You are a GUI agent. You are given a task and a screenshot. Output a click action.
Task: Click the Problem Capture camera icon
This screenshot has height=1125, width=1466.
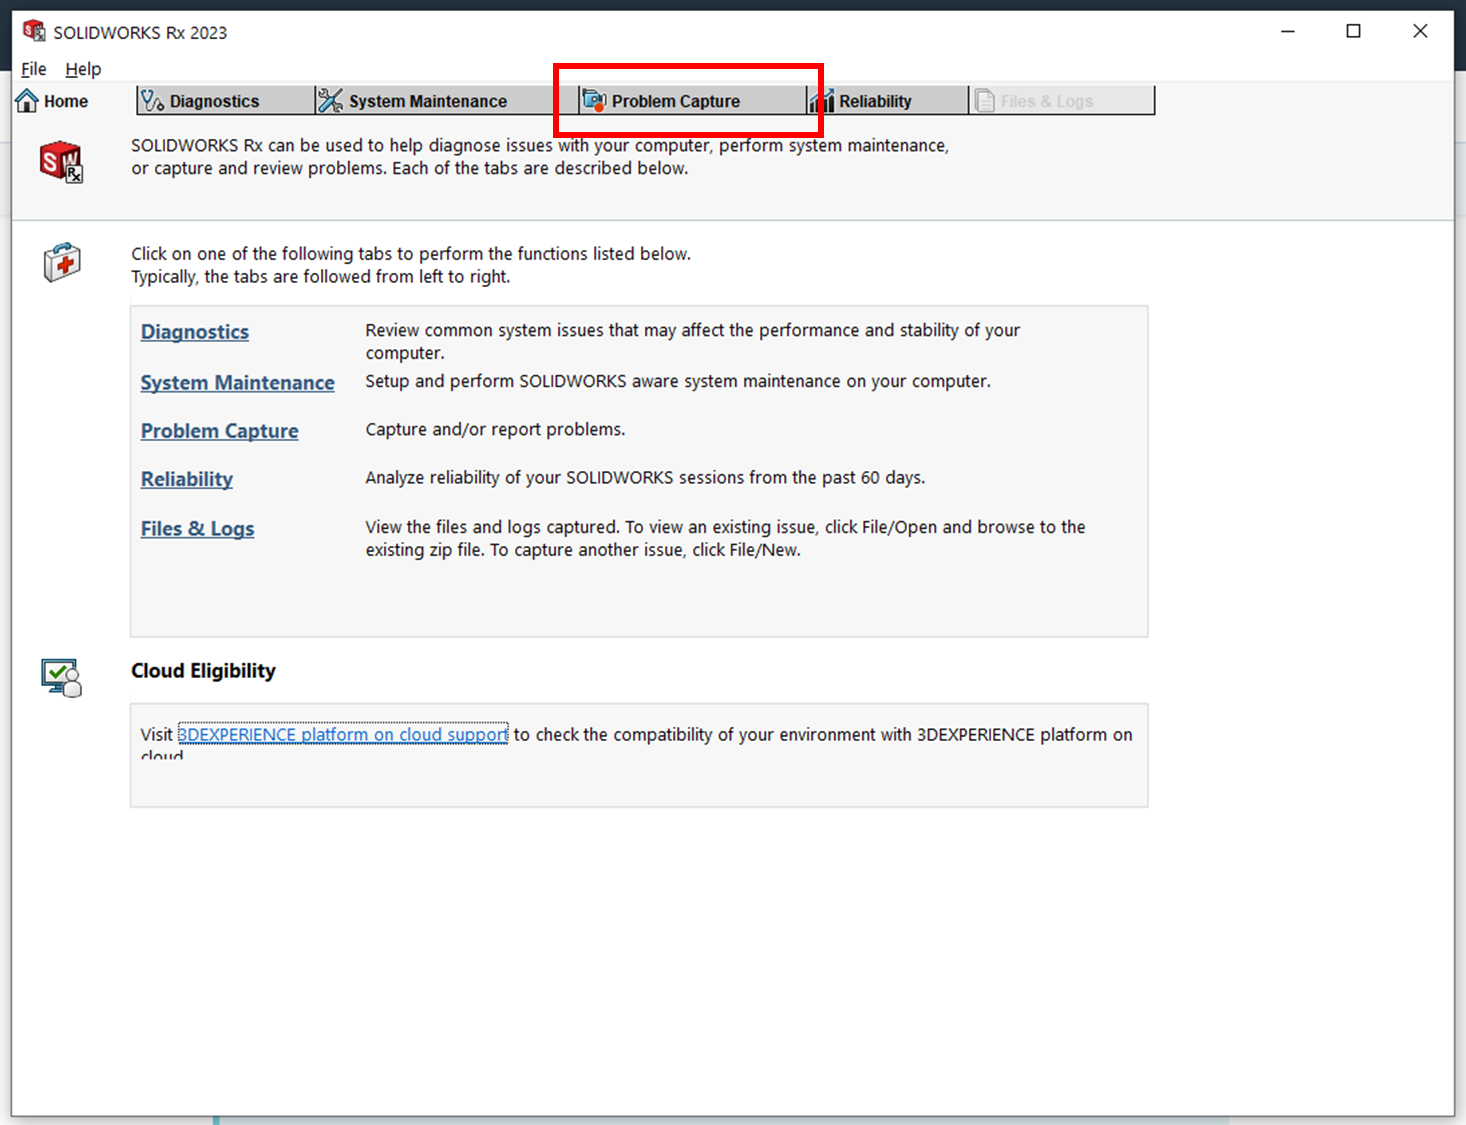coord(594,101)
